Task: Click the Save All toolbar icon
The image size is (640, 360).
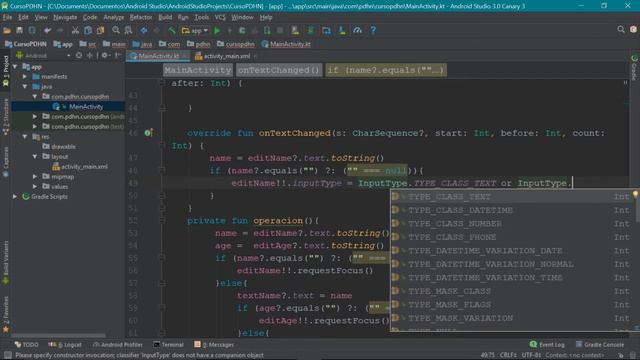Action: click(19, 31)
